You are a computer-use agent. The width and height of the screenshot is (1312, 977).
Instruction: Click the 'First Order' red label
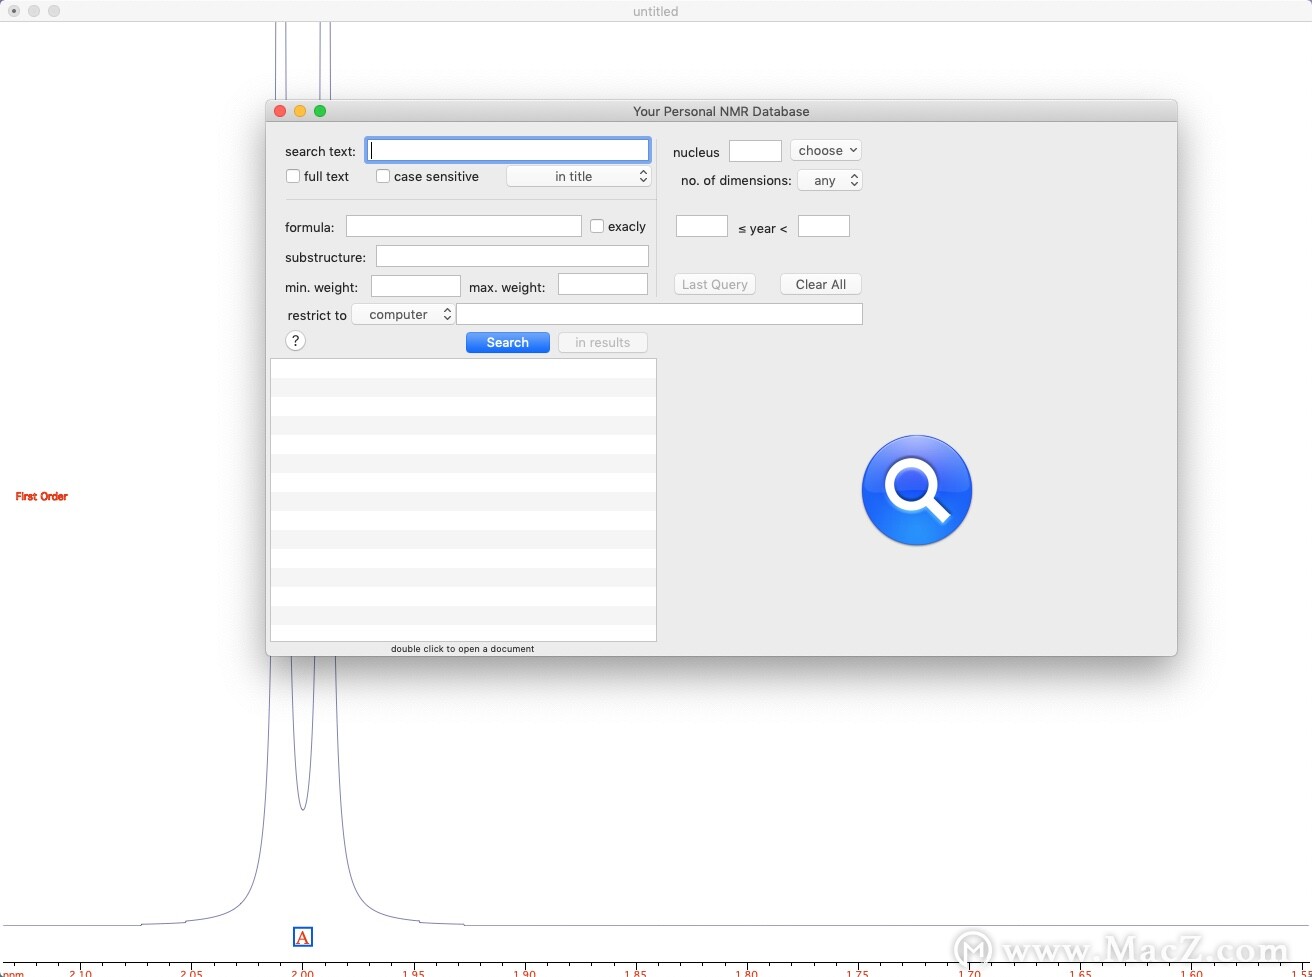point(42,496)
